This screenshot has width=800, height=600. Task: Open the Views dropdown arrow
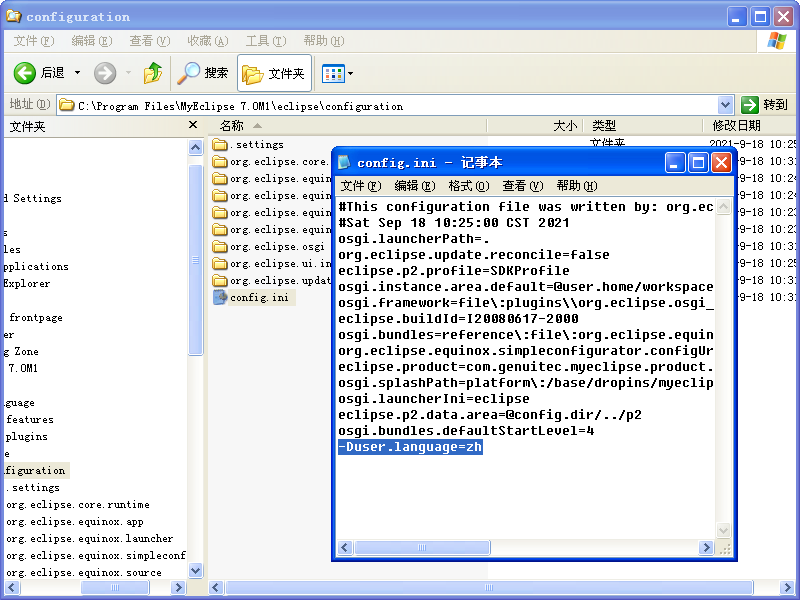point(350,73)
